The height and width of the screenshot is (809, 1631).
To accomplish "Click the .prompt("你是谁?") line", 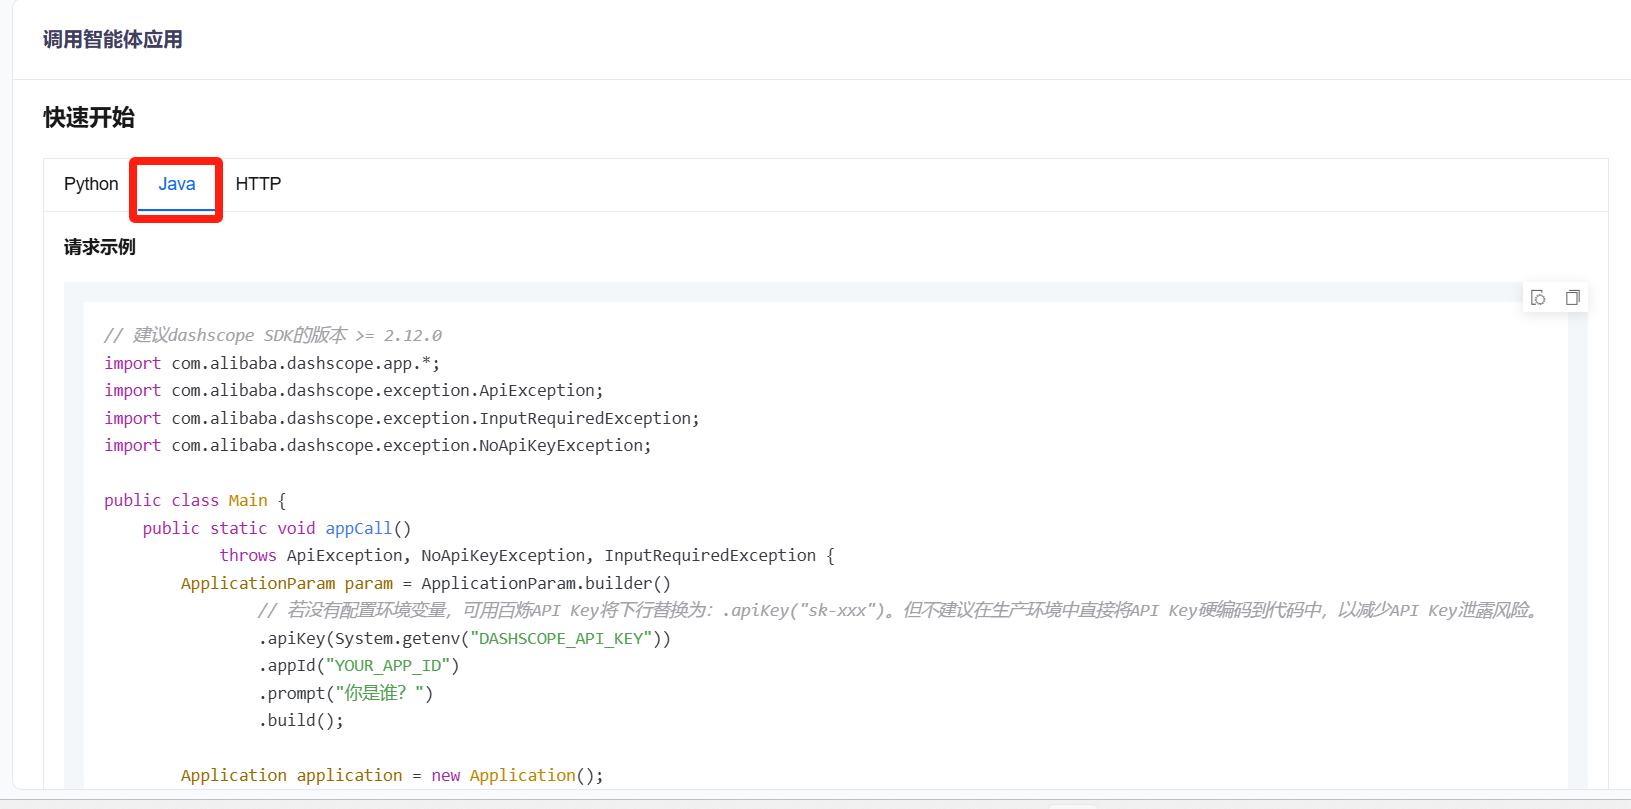I will point(346,693).
